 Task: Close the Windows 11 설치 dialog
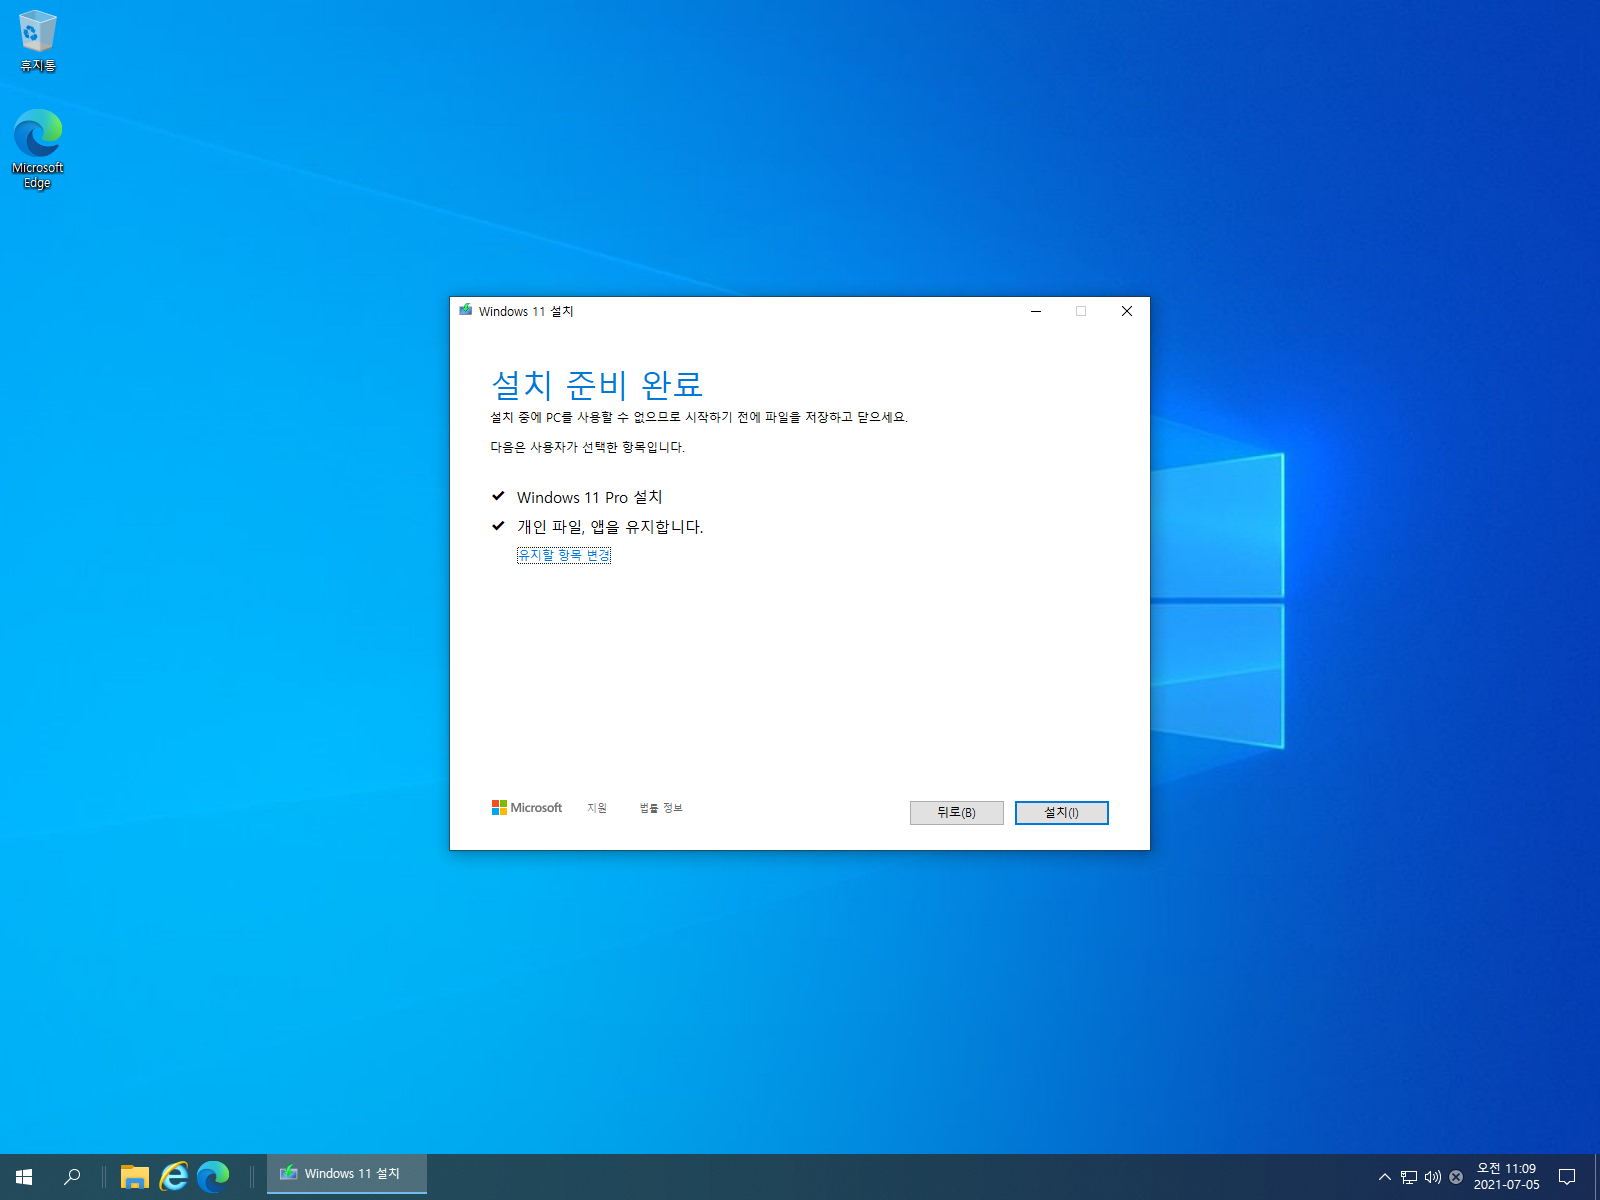1127,311
